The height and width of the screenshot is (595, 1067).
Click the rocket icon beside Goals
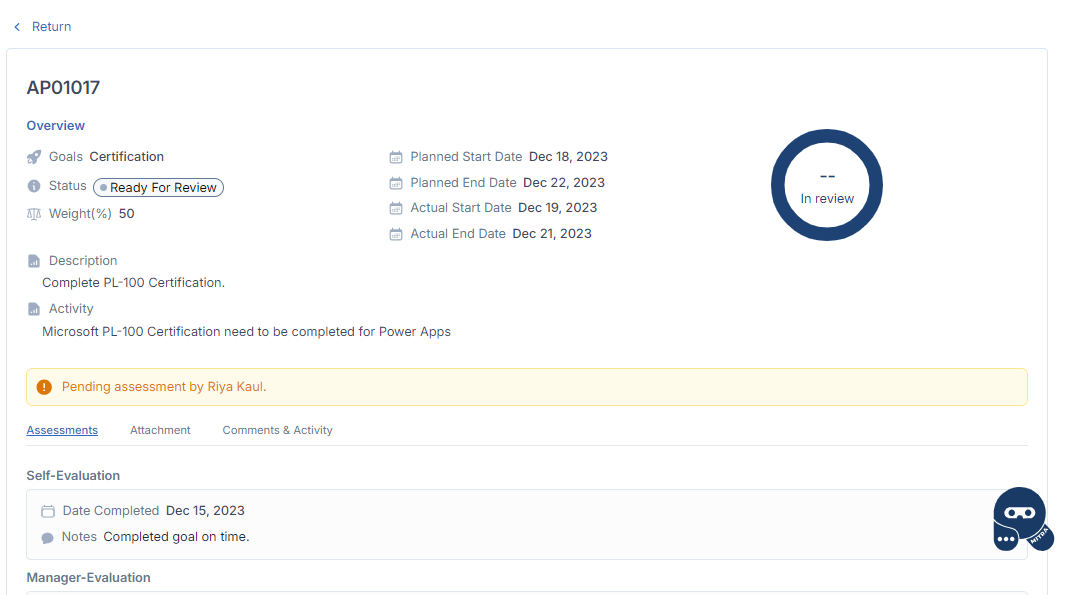click(34, 157)
